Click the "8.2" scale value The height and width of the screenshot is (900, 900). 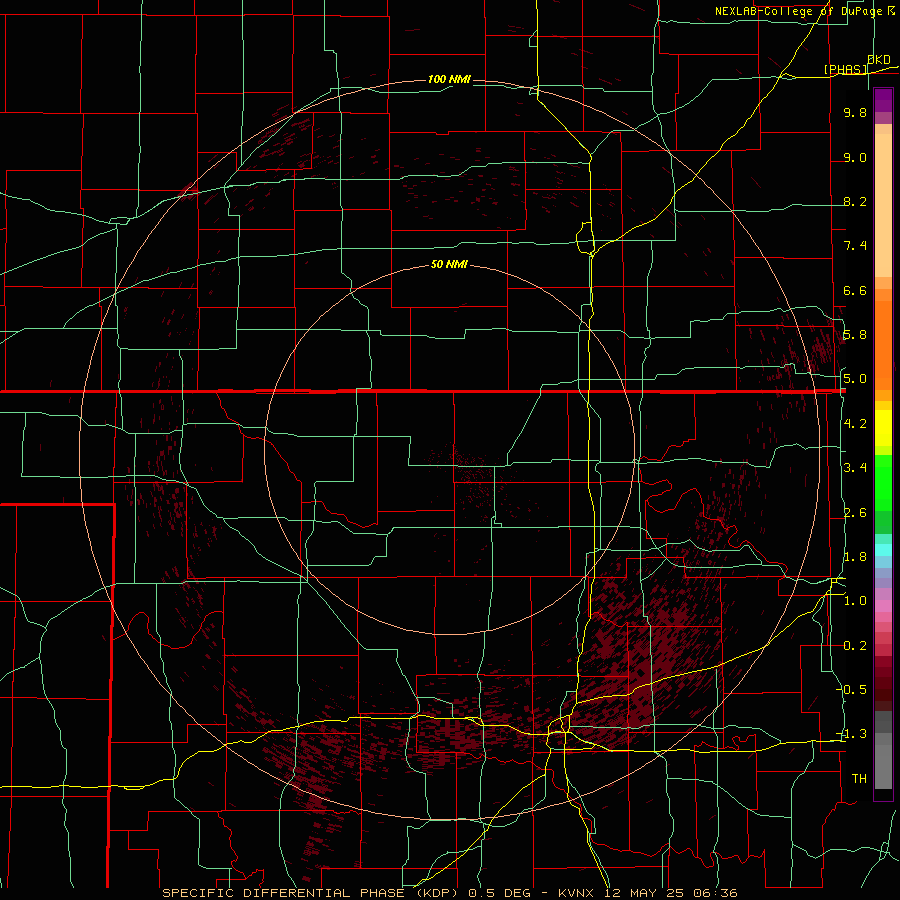coord(855,201)
